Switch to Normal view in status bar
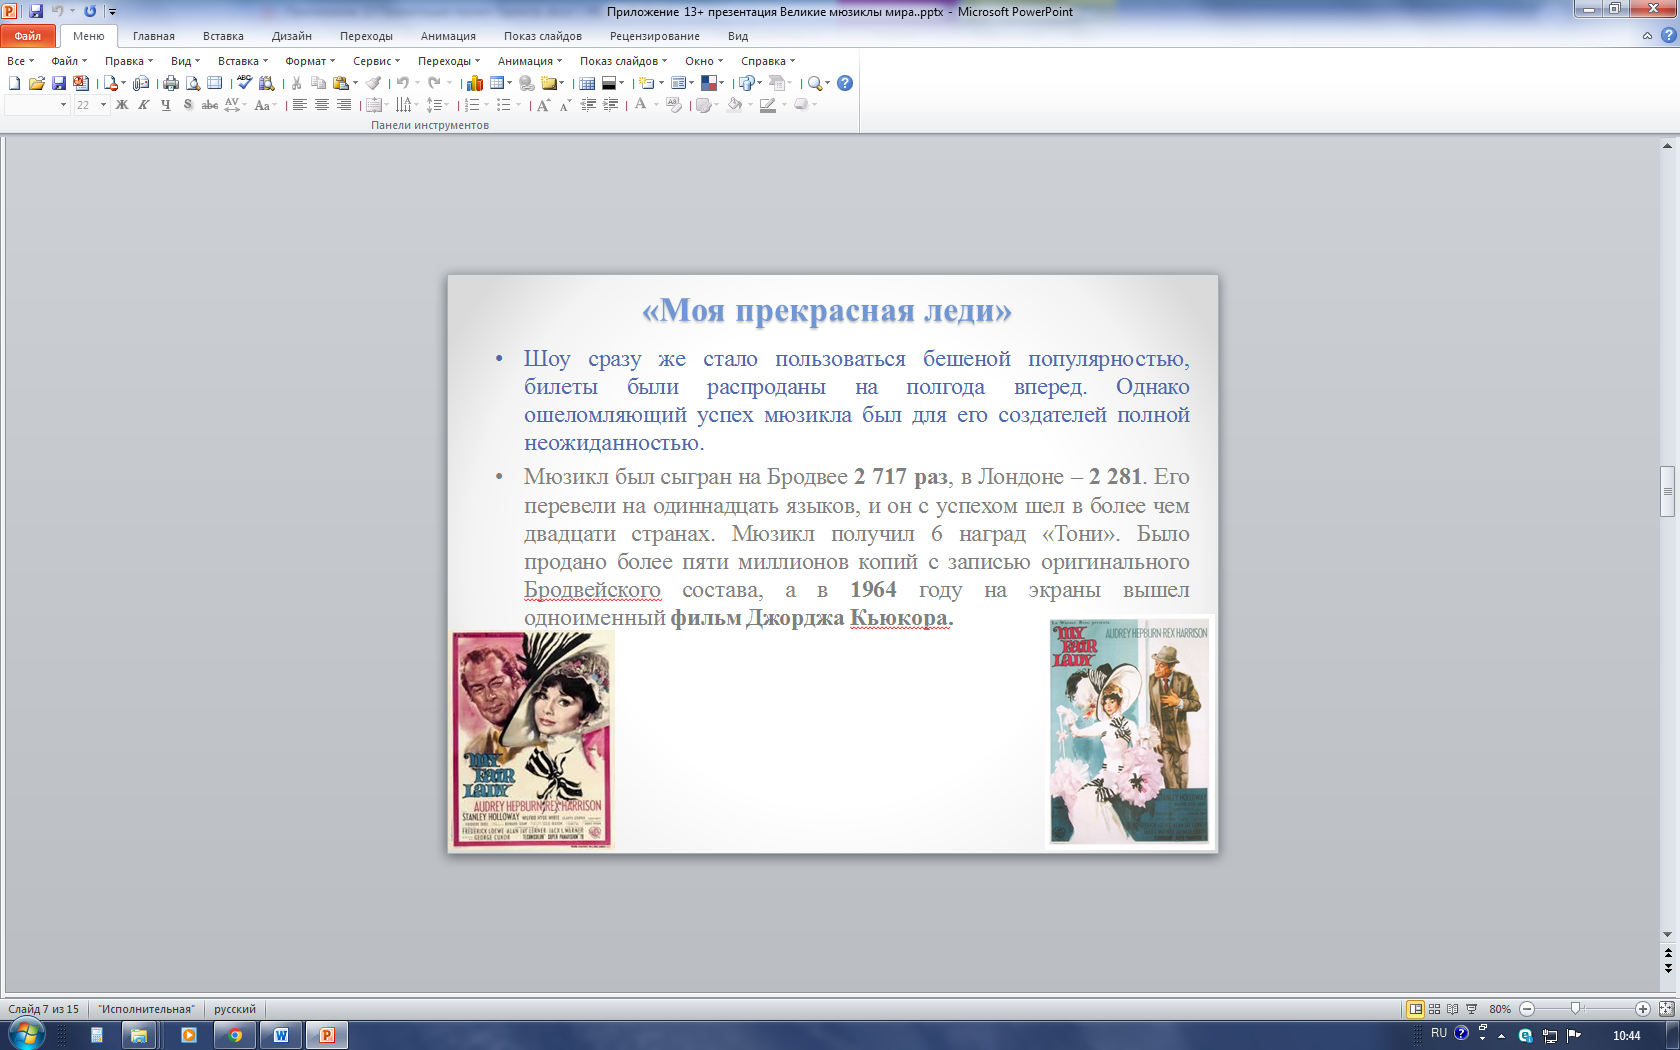Viewport: 1680px width, 1050px height. point(1415,1009)
